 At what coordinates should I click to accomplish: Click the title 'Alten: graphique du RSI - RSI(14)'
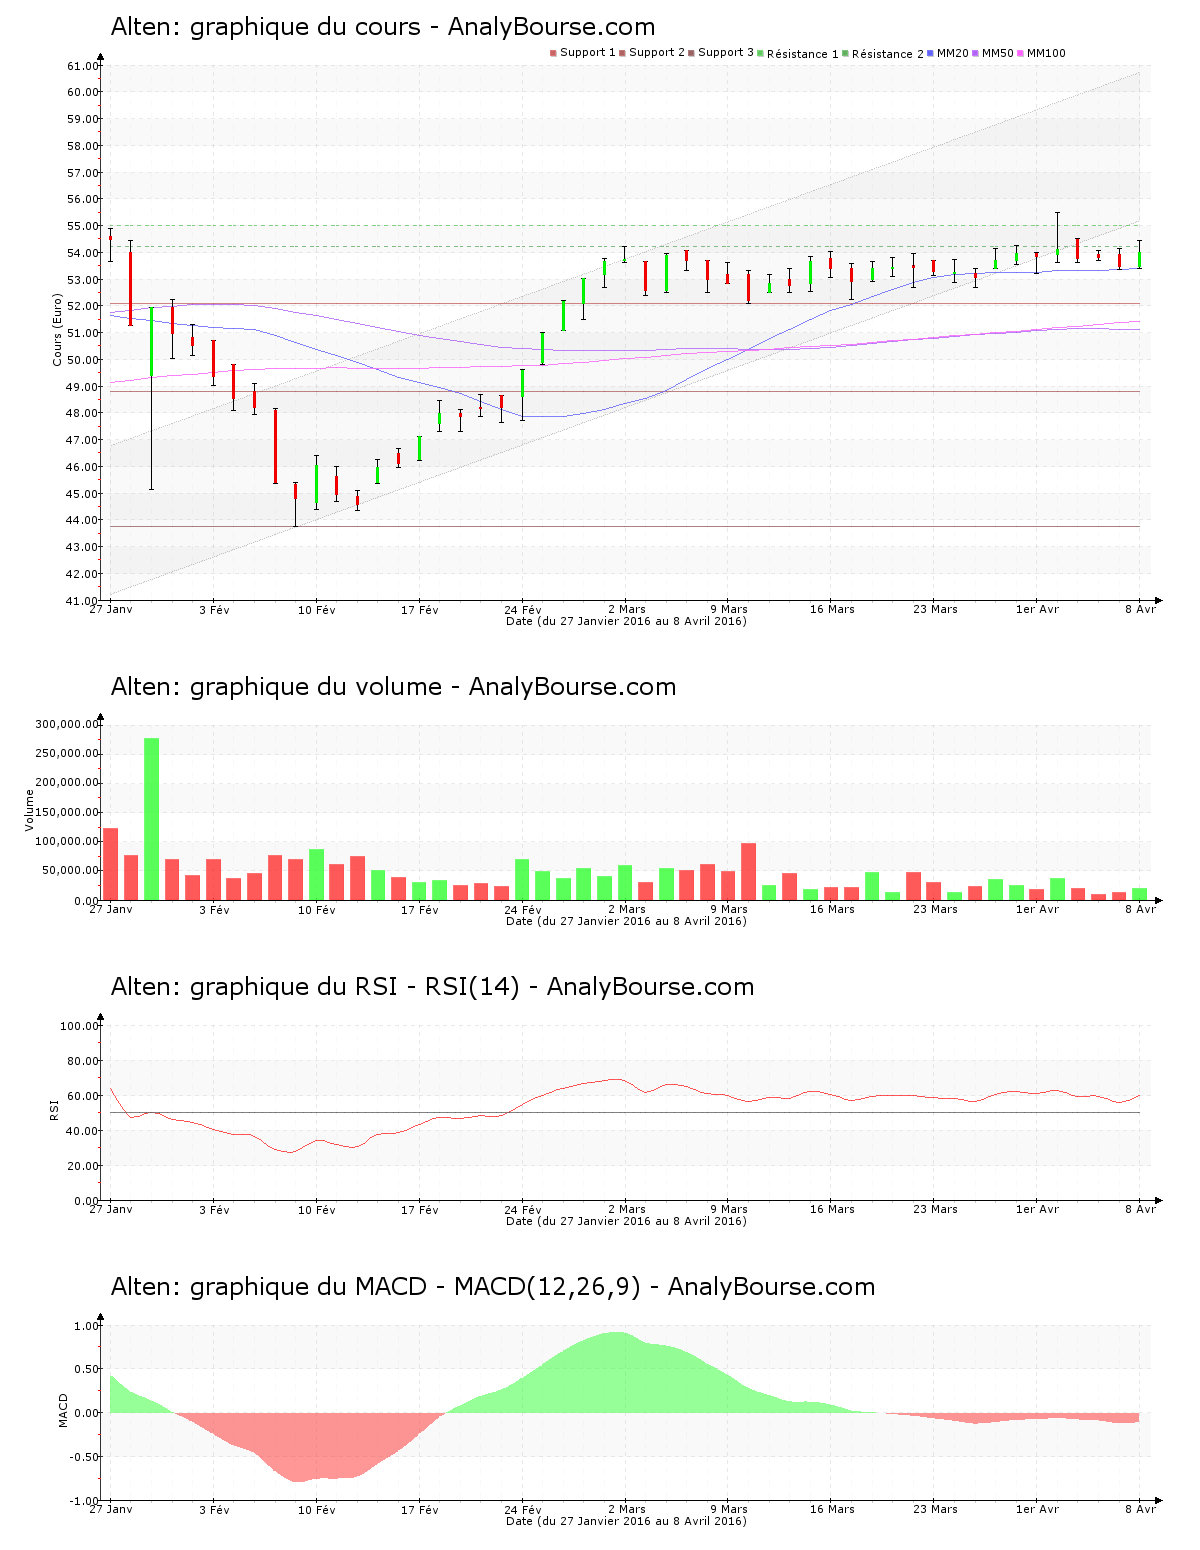[x=315, y=987]
